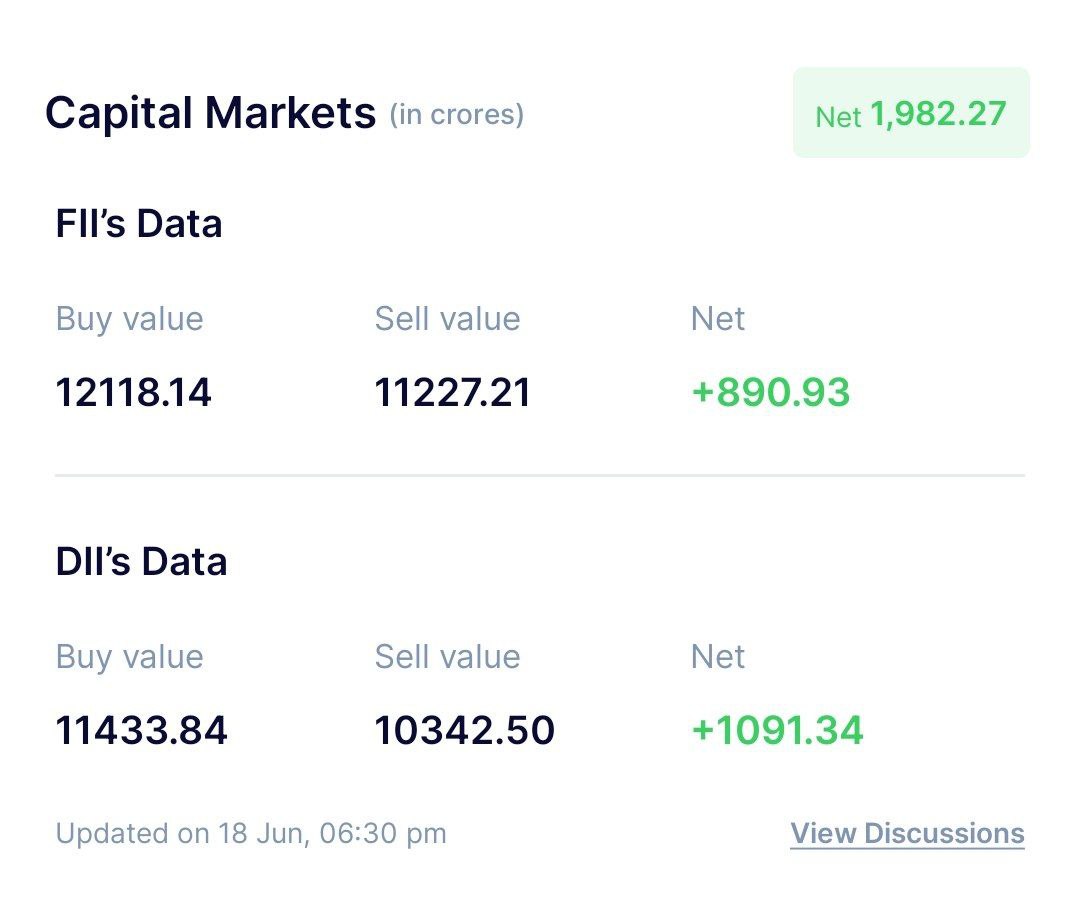The image size is (1080, 898).
Task: Click the "(in crores)" unit label
Action: tap(456, 114)
